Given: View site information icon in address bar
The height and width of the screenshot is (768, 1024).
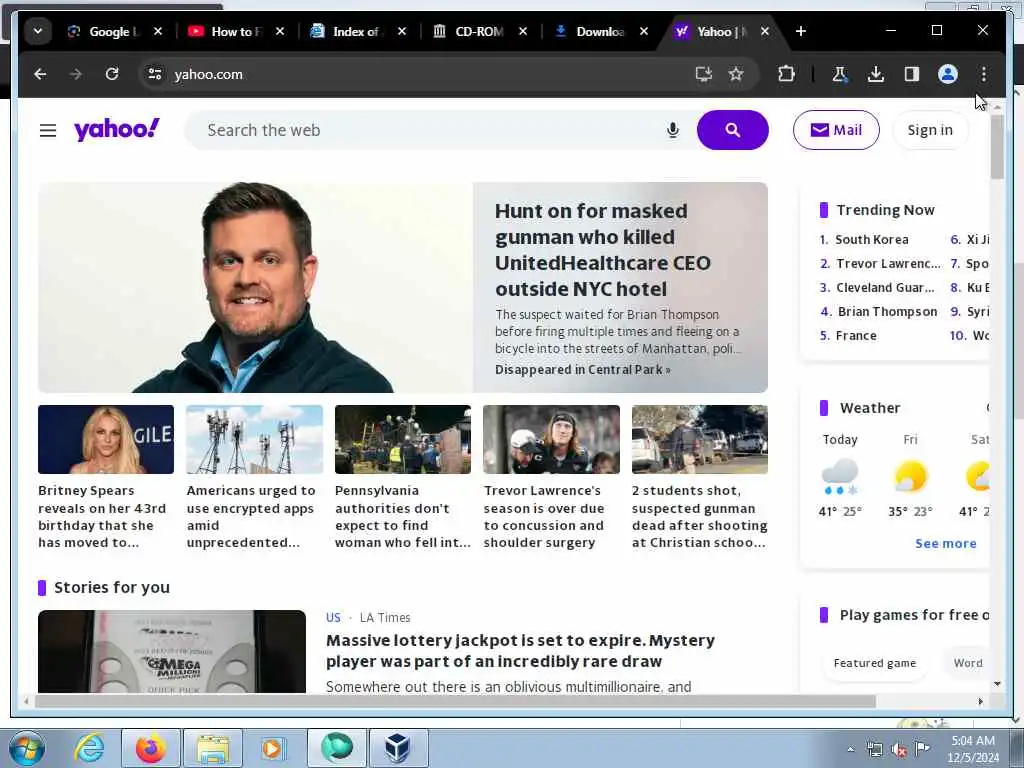Looking at the screenshot, I should pos(155,74).
